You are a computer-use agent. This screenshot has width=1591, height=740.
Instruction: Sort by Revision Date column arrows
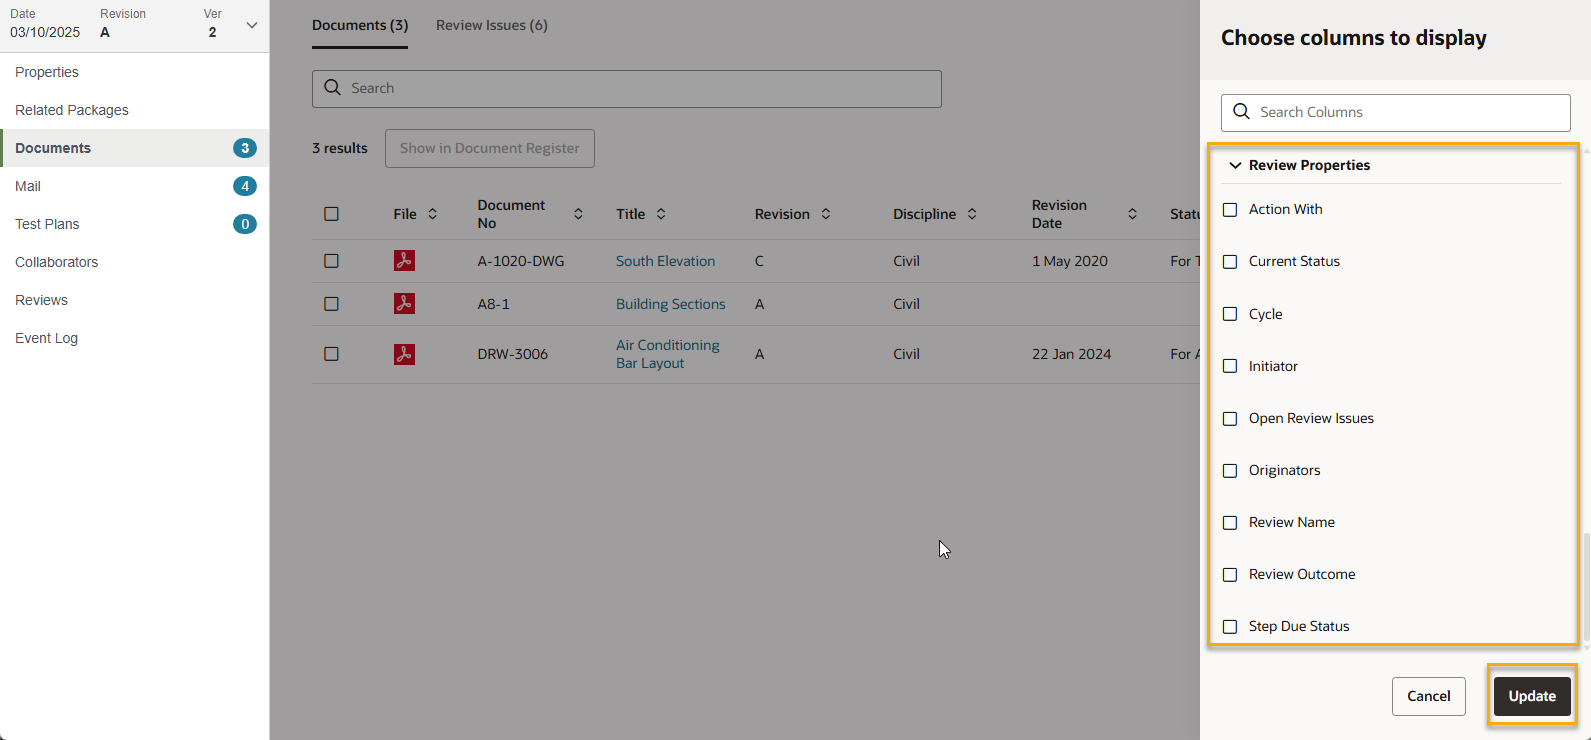tap(1132, 214)
